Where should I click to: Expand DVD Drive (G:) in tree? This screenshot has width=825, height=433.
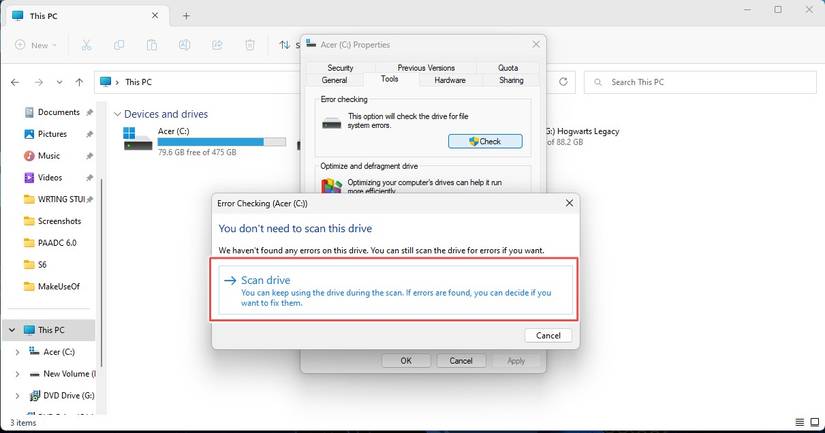(x=17, y=396)
